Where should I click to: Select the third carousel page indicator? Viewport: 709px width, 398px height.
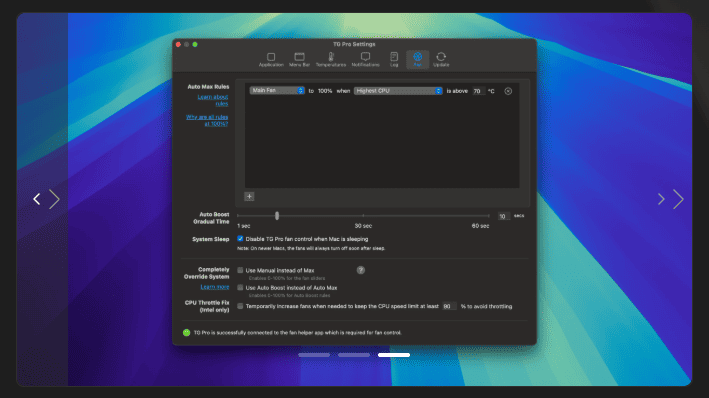[394, 355]
